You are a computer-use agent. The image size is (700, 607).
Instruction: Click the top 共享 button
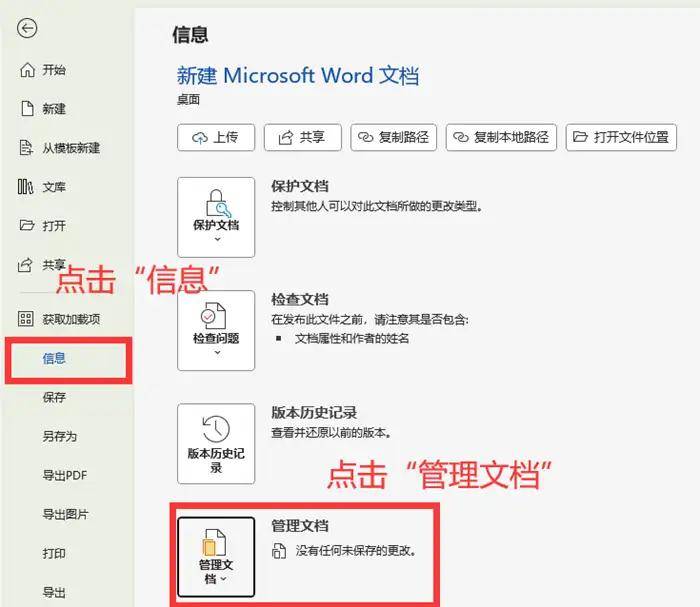pos(303,137)
